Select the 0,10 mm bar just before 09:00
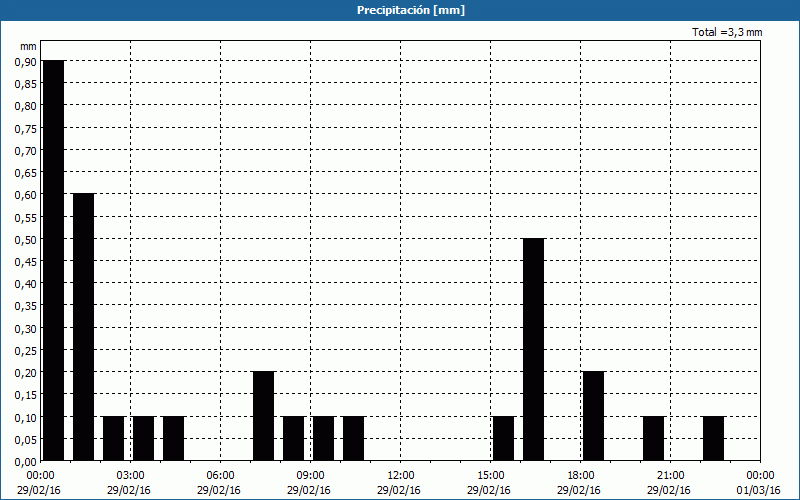This screenshot has width=800, height=500. [x=294, y=438]
